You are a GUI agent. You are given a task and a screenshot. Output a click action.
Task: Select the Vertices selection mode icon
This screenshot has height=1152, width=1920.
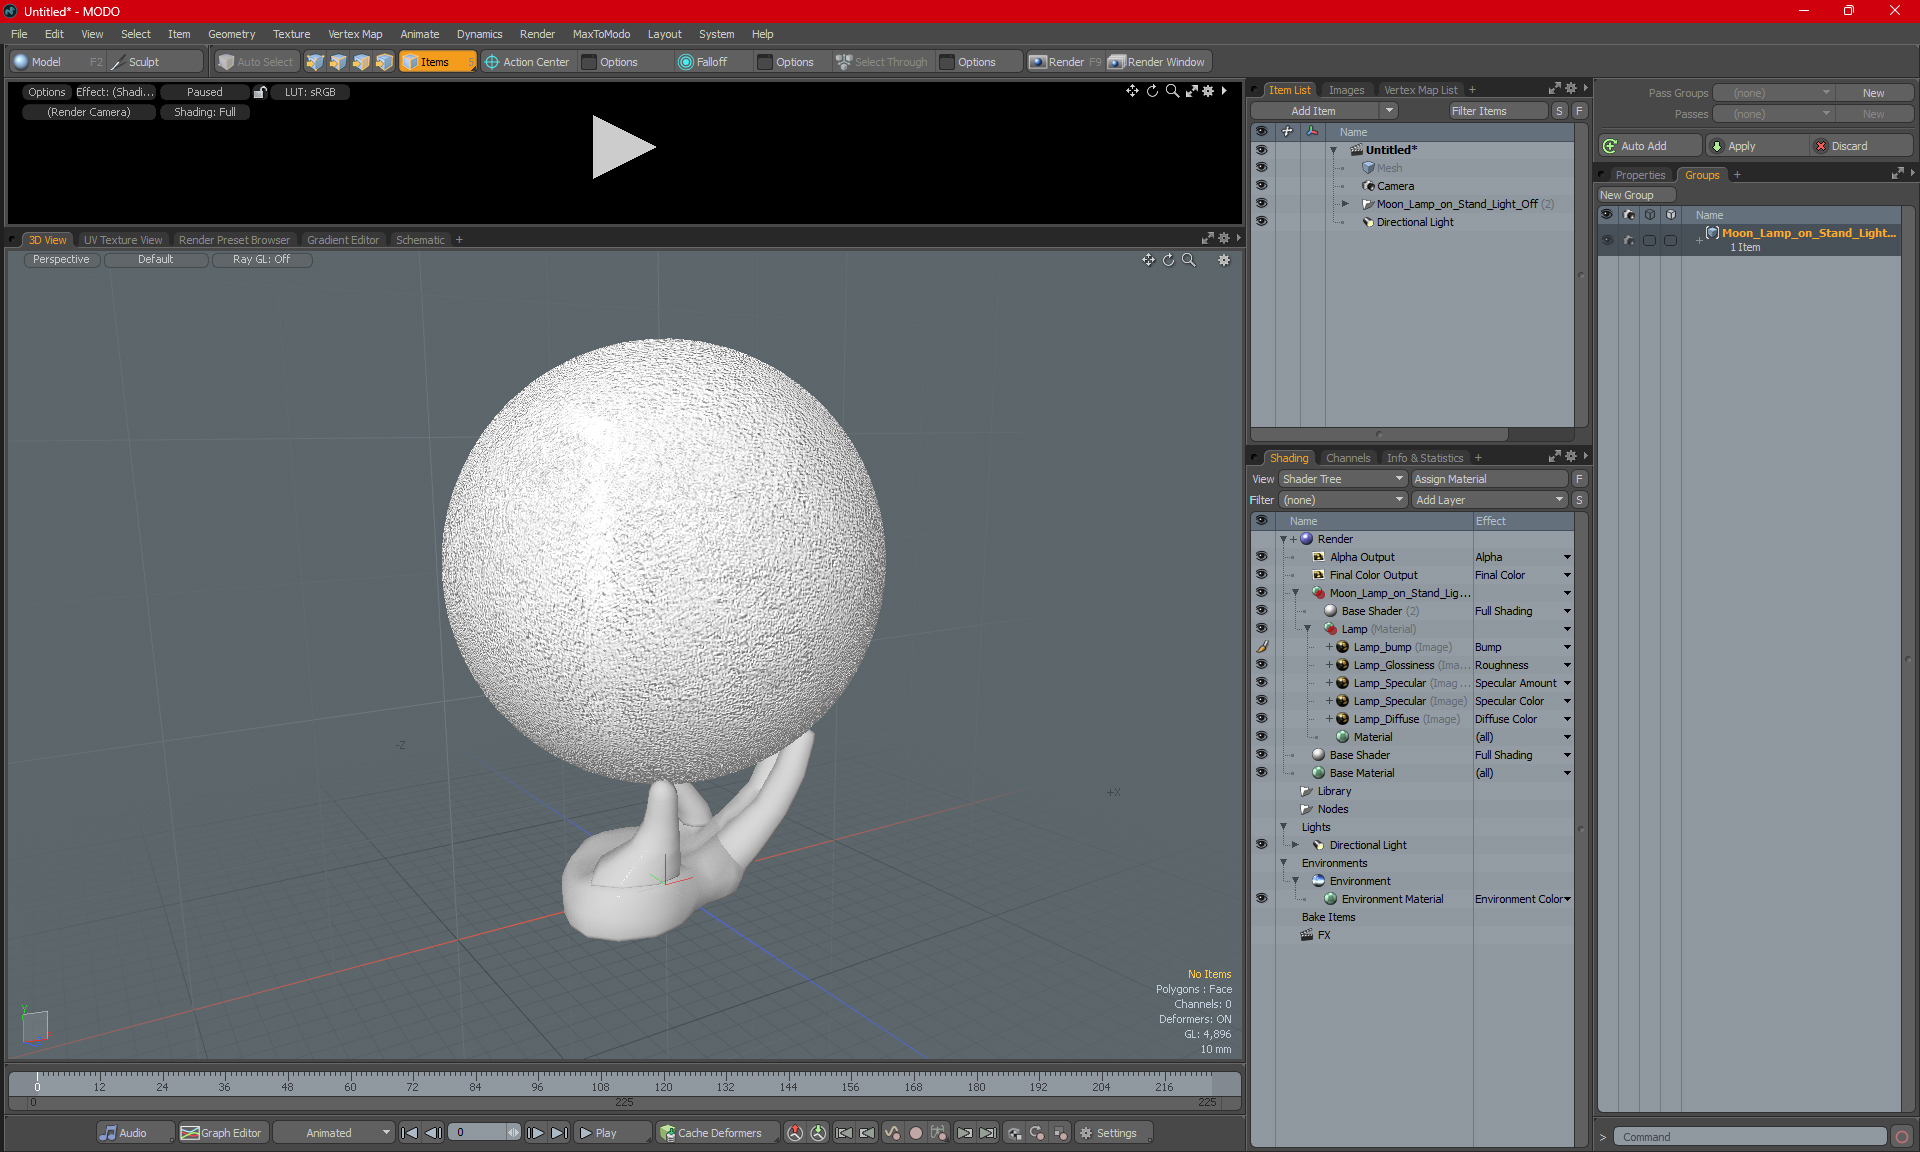[x=315, y=62]
